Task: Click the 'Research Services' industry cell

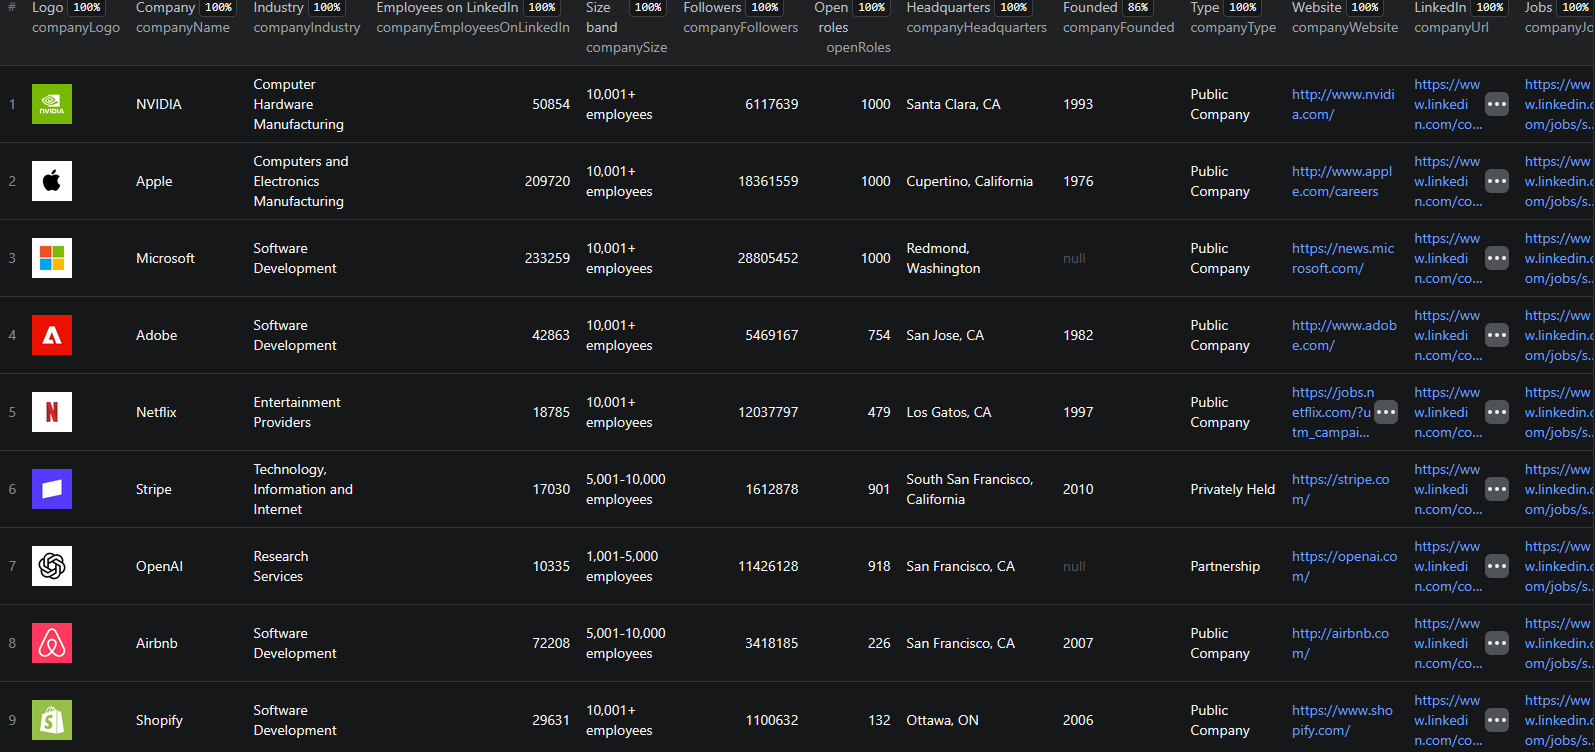Action: 281,566
